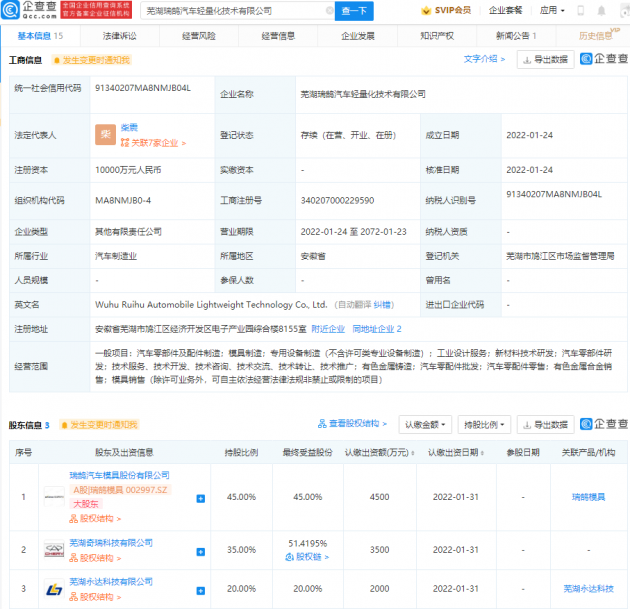Open the mobile phone icon in header
This screenshot has width=630, height=609.
click(x=581, y=11)
